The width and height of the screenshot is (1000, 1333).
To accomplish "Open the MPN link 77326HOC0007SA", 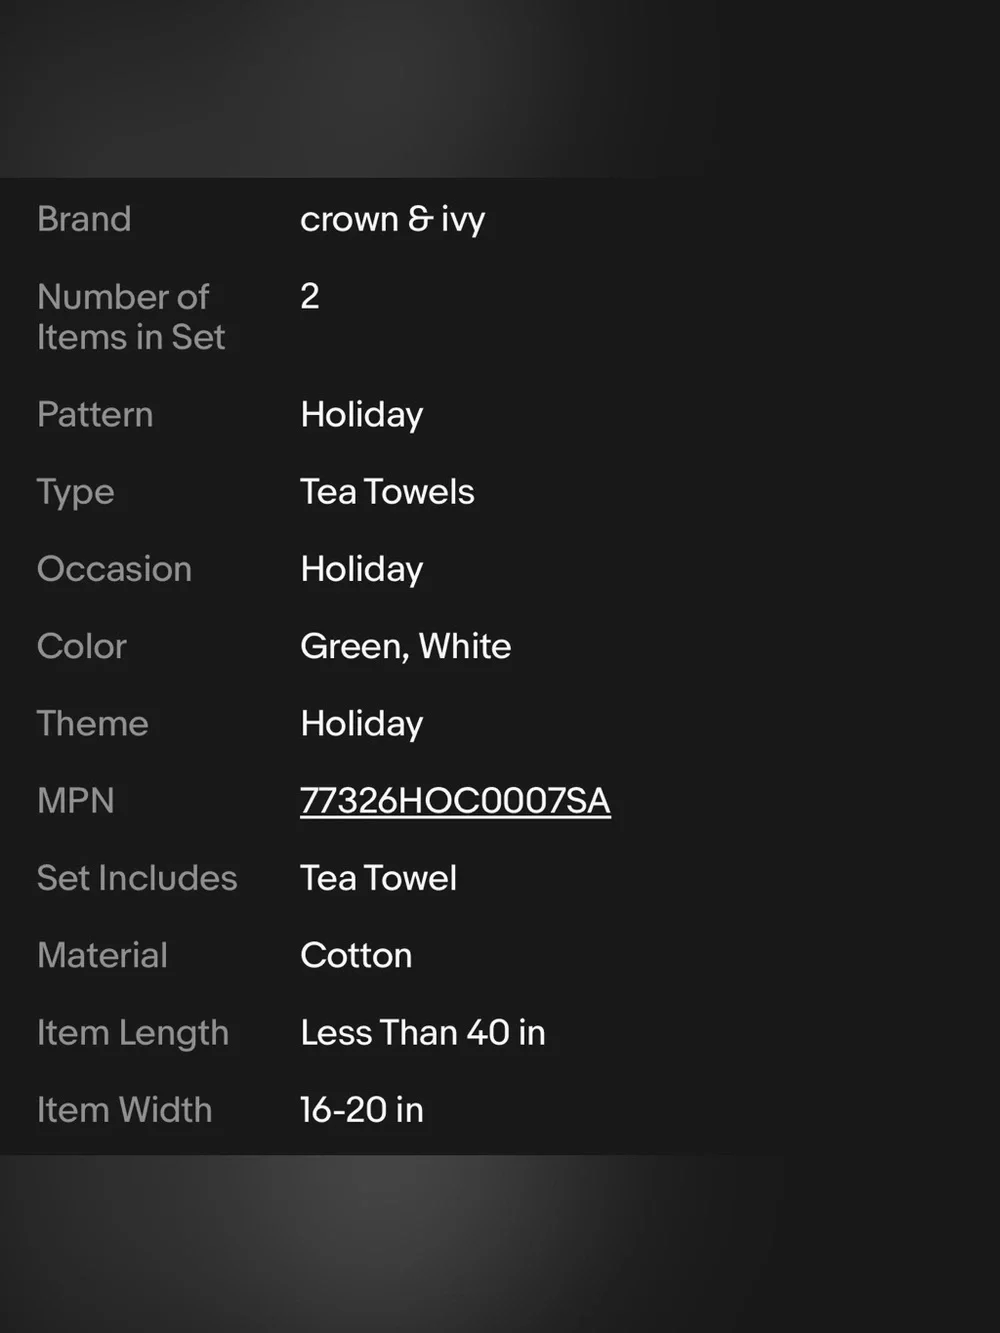I will click(455, 801).
